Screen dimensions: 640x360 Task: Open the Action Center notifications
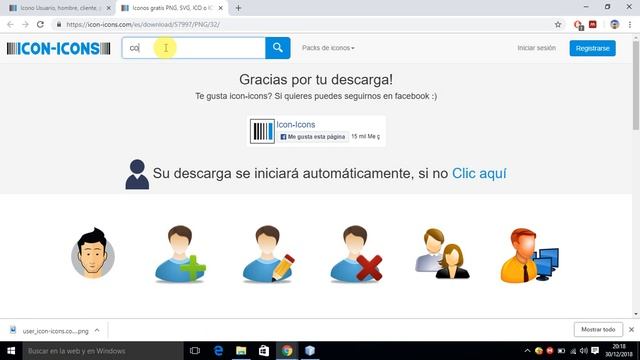[x=595, y=351]
